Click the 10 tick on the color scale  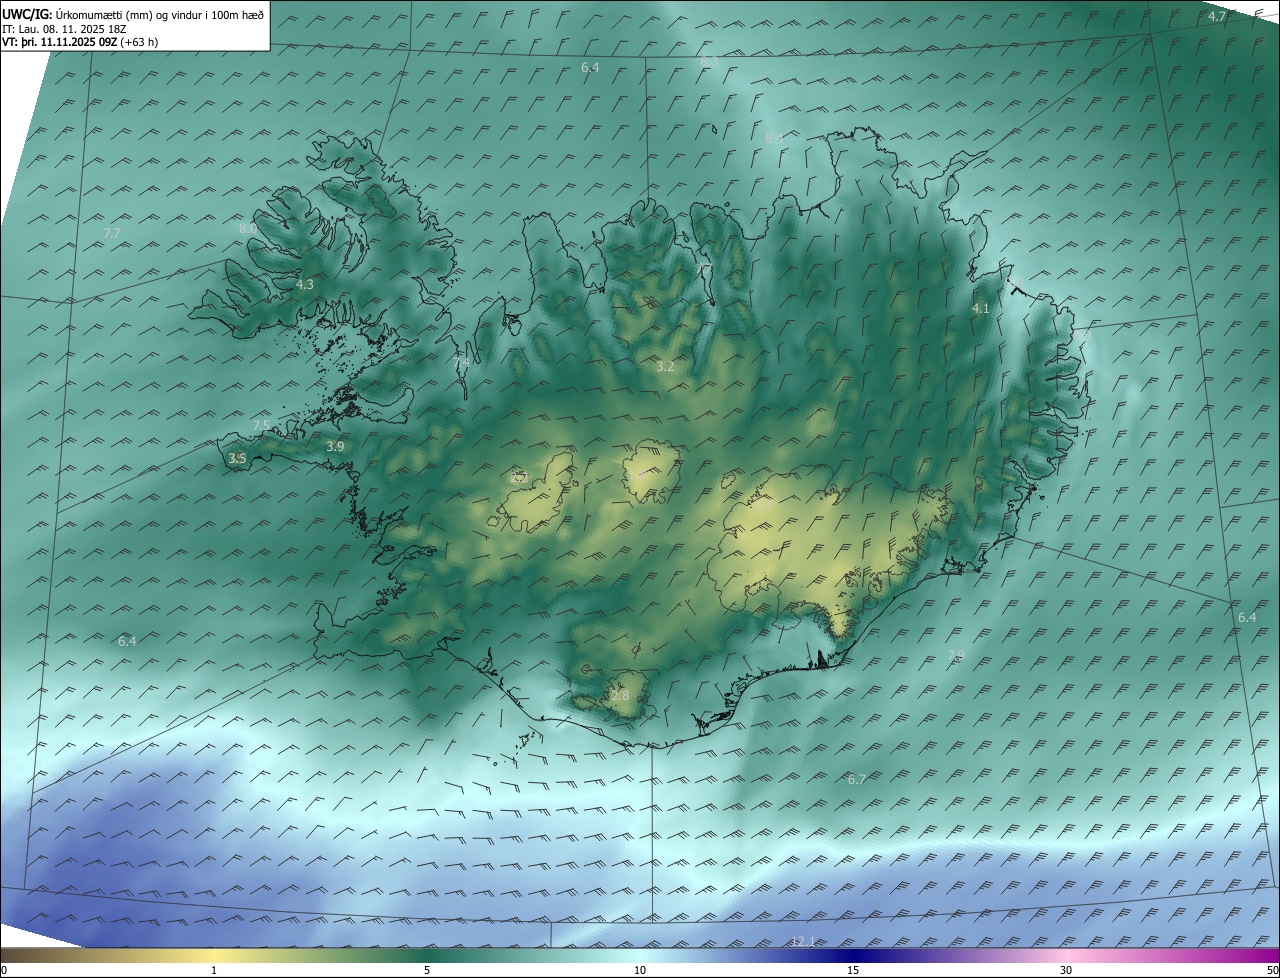click(640, 970)
